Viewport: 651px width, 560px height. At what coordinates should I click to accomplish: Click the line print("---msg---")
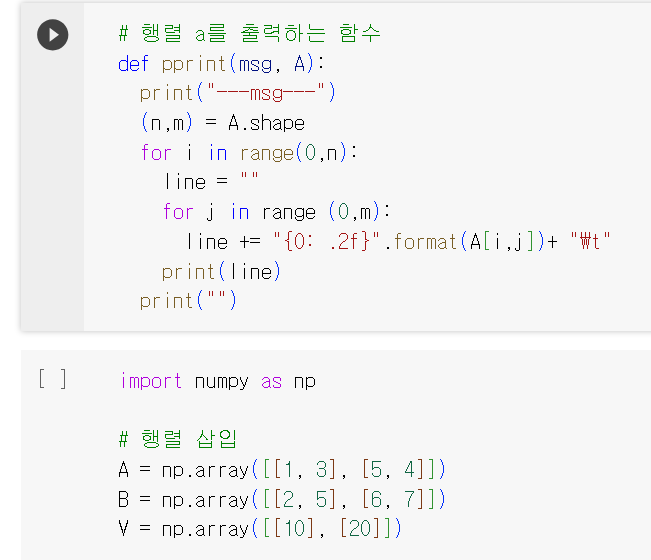pos(237,93)
